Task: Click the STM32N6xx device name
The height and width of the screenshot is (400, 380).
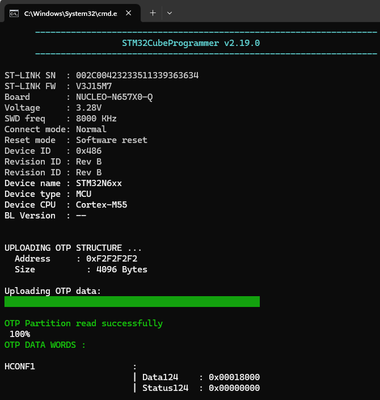Action: click(99, 183)
